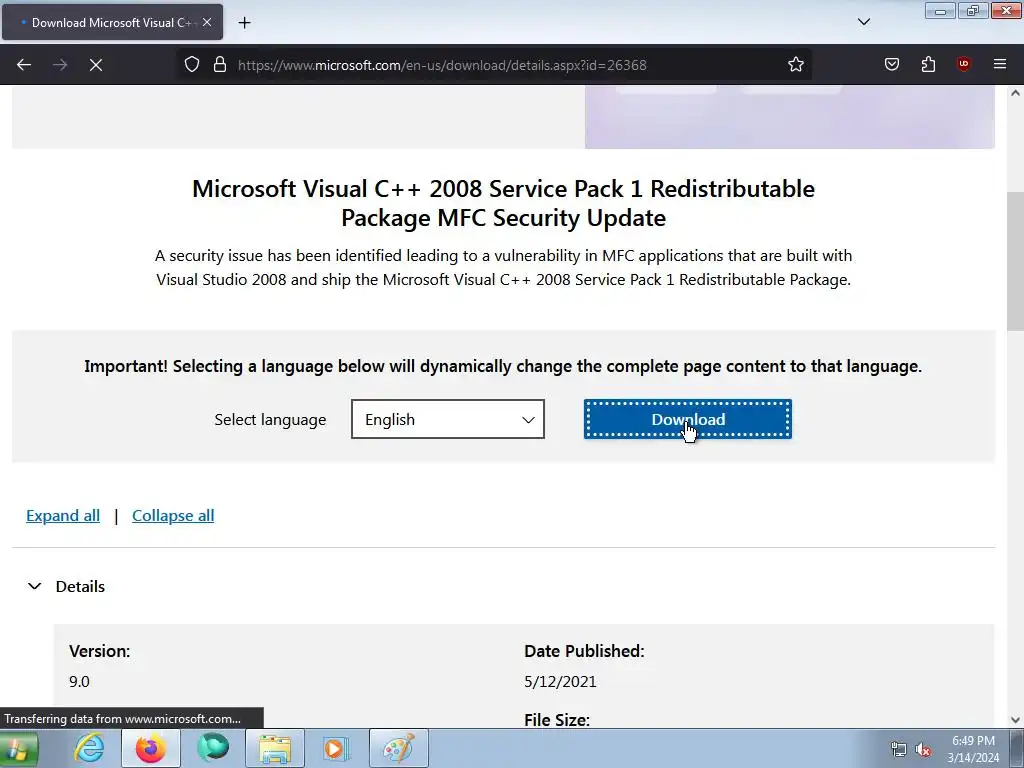The width and height of the screenshot is (1024, 768).
Task: Open the tracking protection shield icon
Action: click(191, 65)
